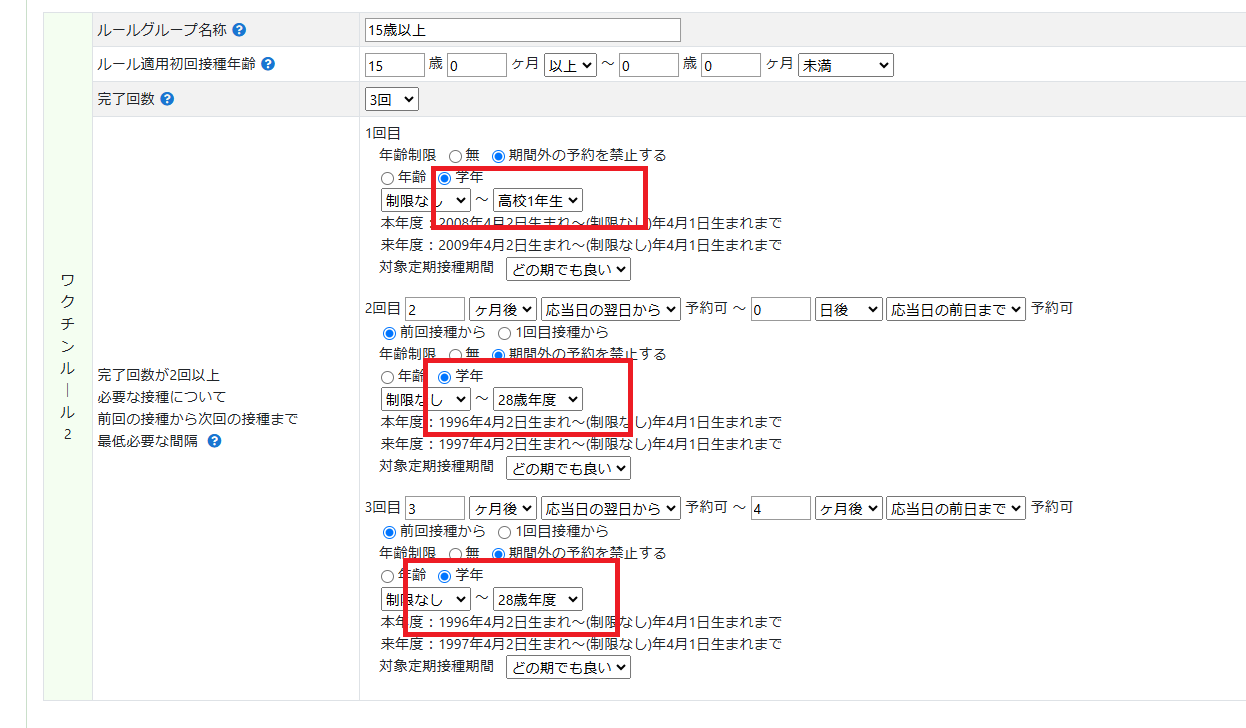Select 1回目接種から for 2回目
Image resolution: width=1246 pixels, height=728 pixels.
click(504, 332)
